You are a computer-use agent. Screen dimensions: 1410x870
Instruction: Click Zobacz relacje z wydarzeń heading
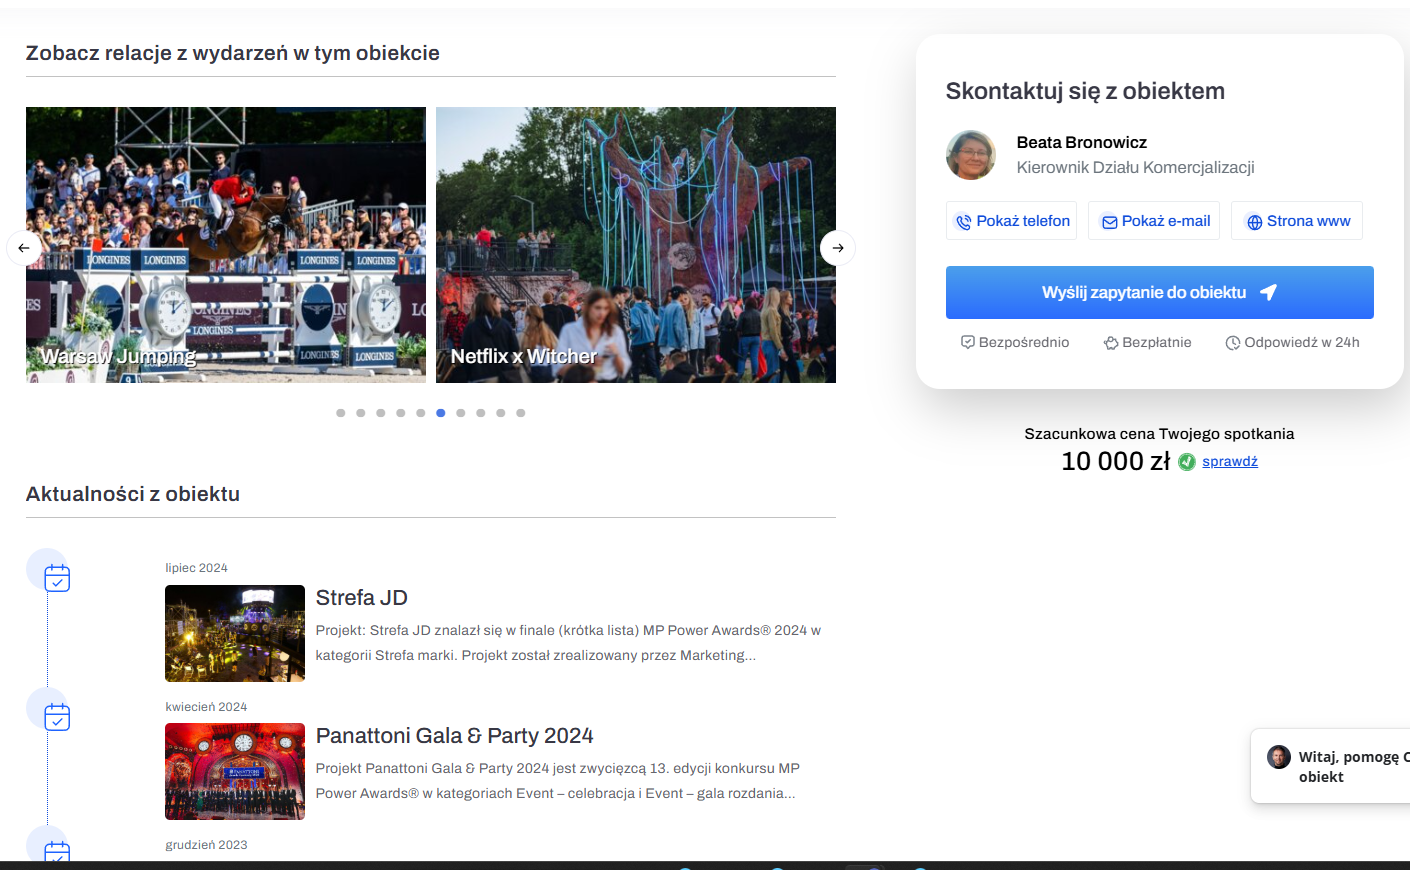233,53
